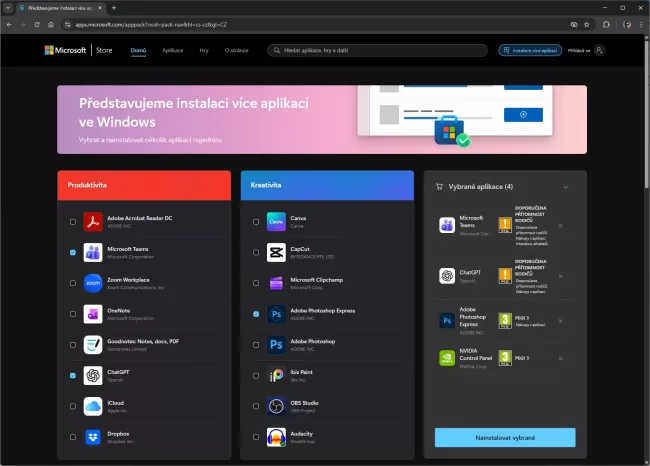The image size is (650, 466).
Task: Click the user account avatar icon
Action: 599,50
